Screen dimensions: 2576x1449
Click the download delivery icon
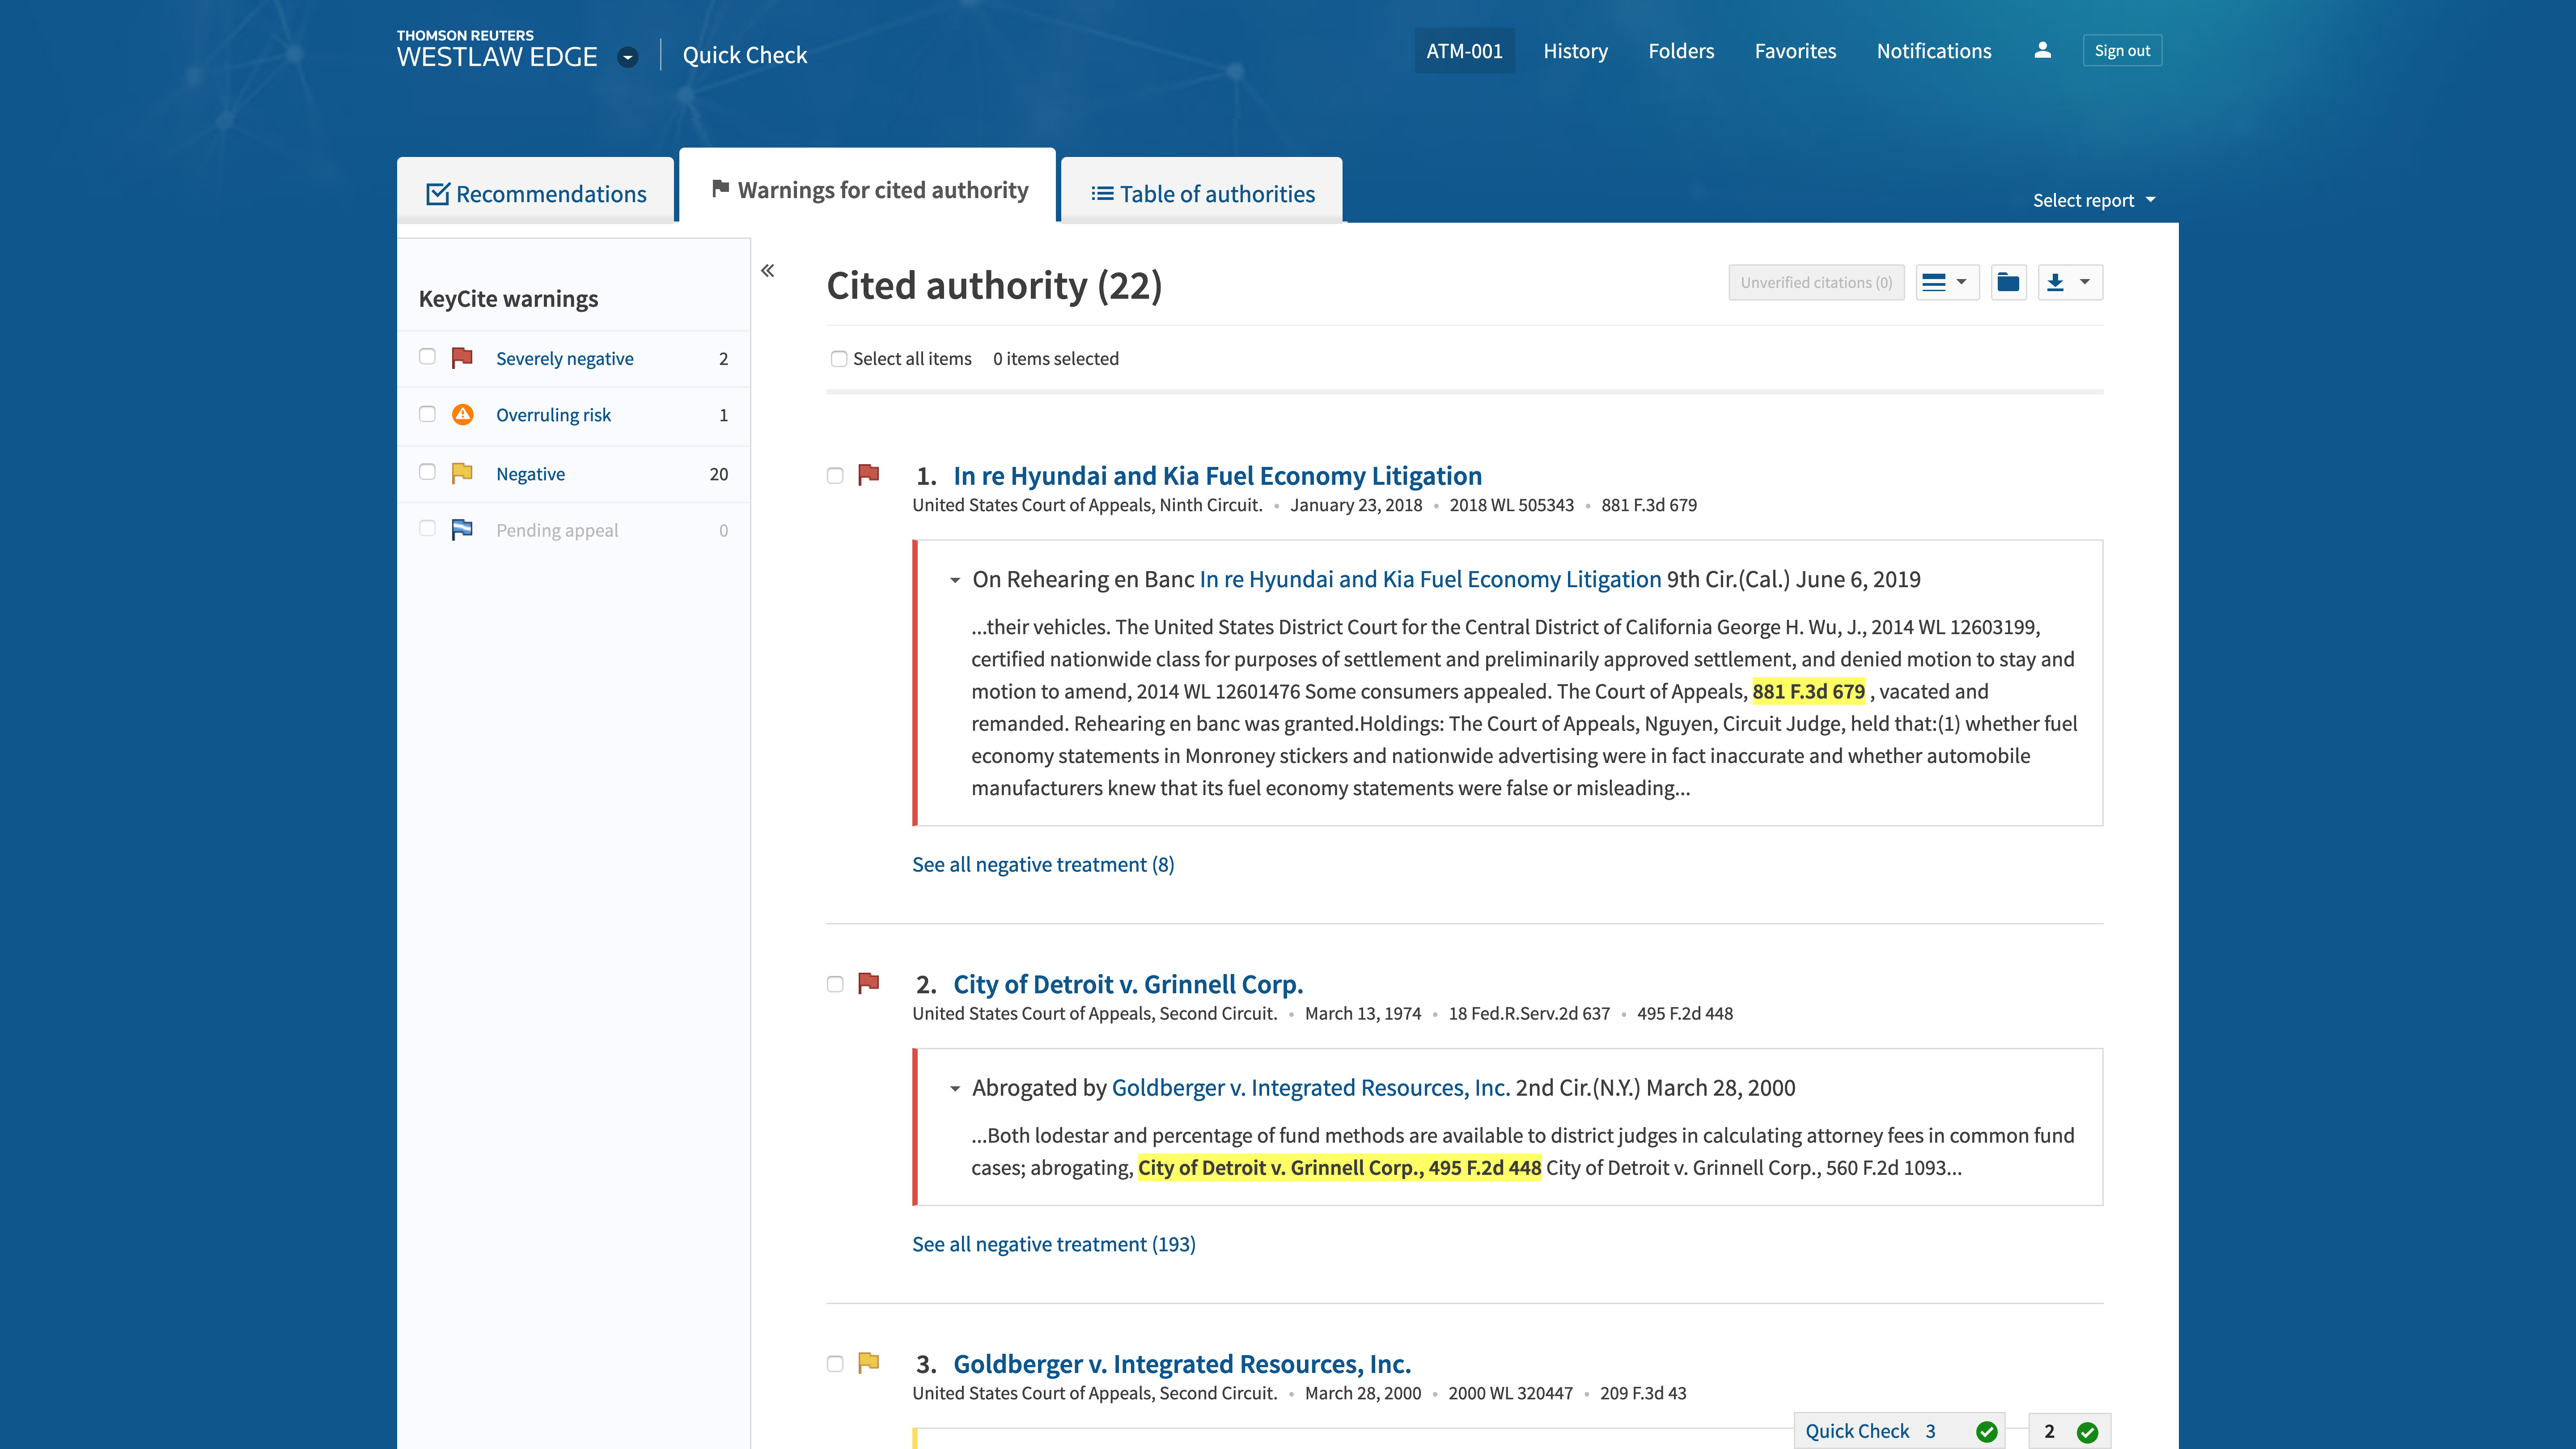pyautogui.click(x=2056, y=283)
